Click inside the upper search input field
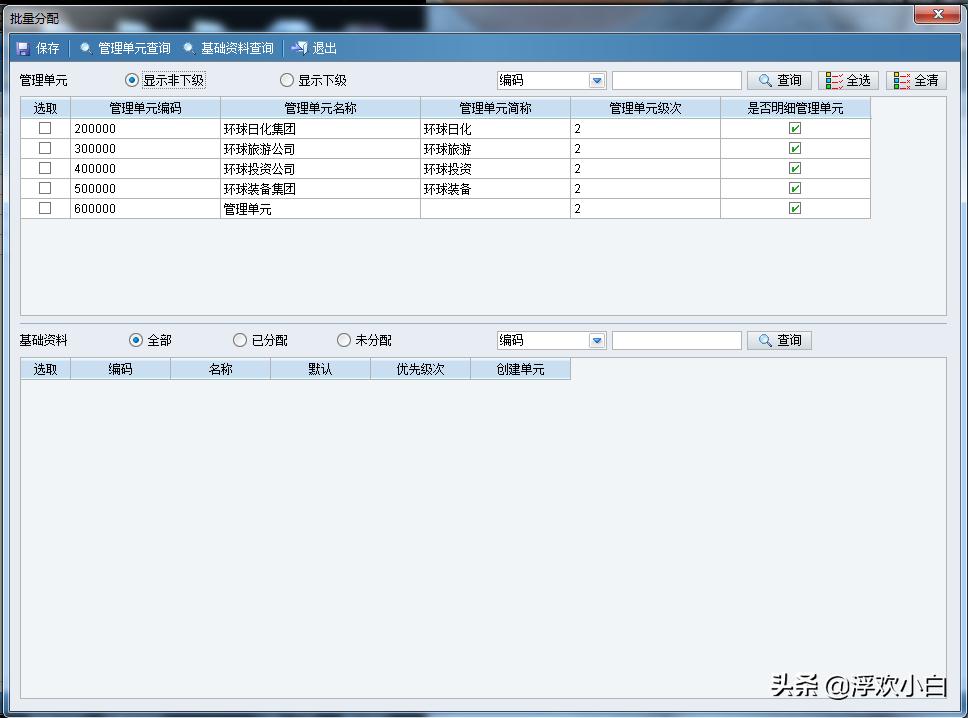968x718 pixels. click(677, 79)
